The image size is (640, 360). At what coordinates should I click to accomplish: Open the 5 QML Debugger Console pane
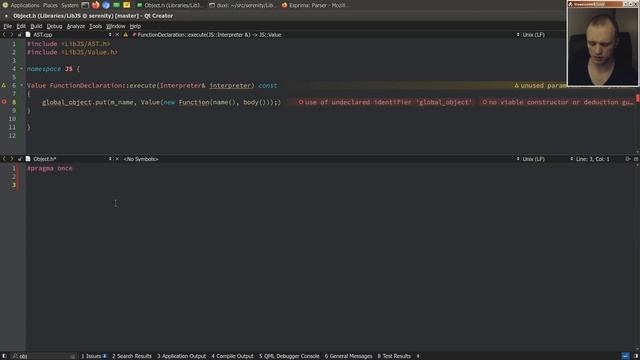point(289,356)
